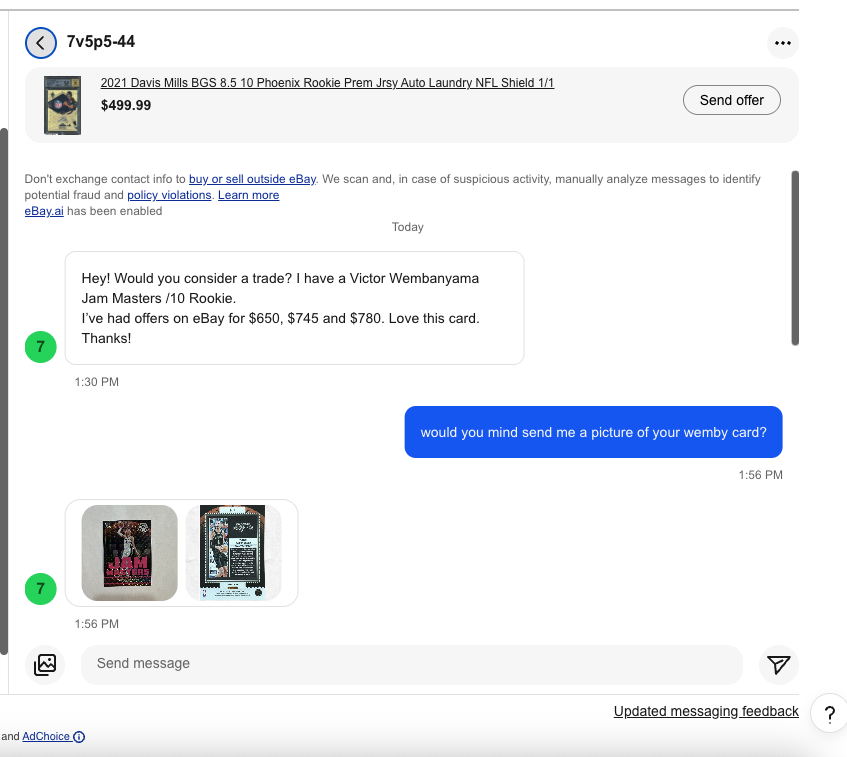Click the Send offer button
Viewport: 847px width, 757px height.
pyautogui.click(x=731, y=100)
